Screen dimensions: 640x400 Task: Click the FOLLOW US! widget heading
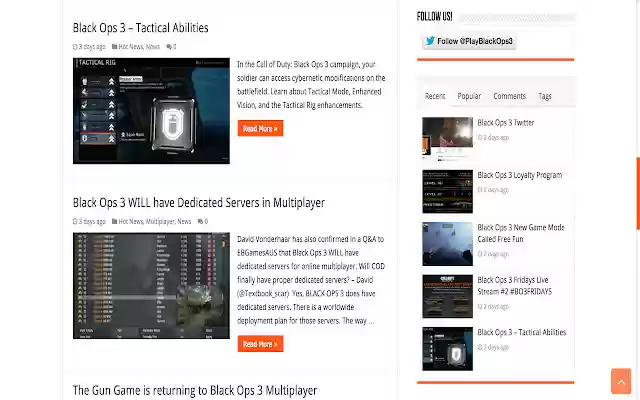click(x=434, y=17)
